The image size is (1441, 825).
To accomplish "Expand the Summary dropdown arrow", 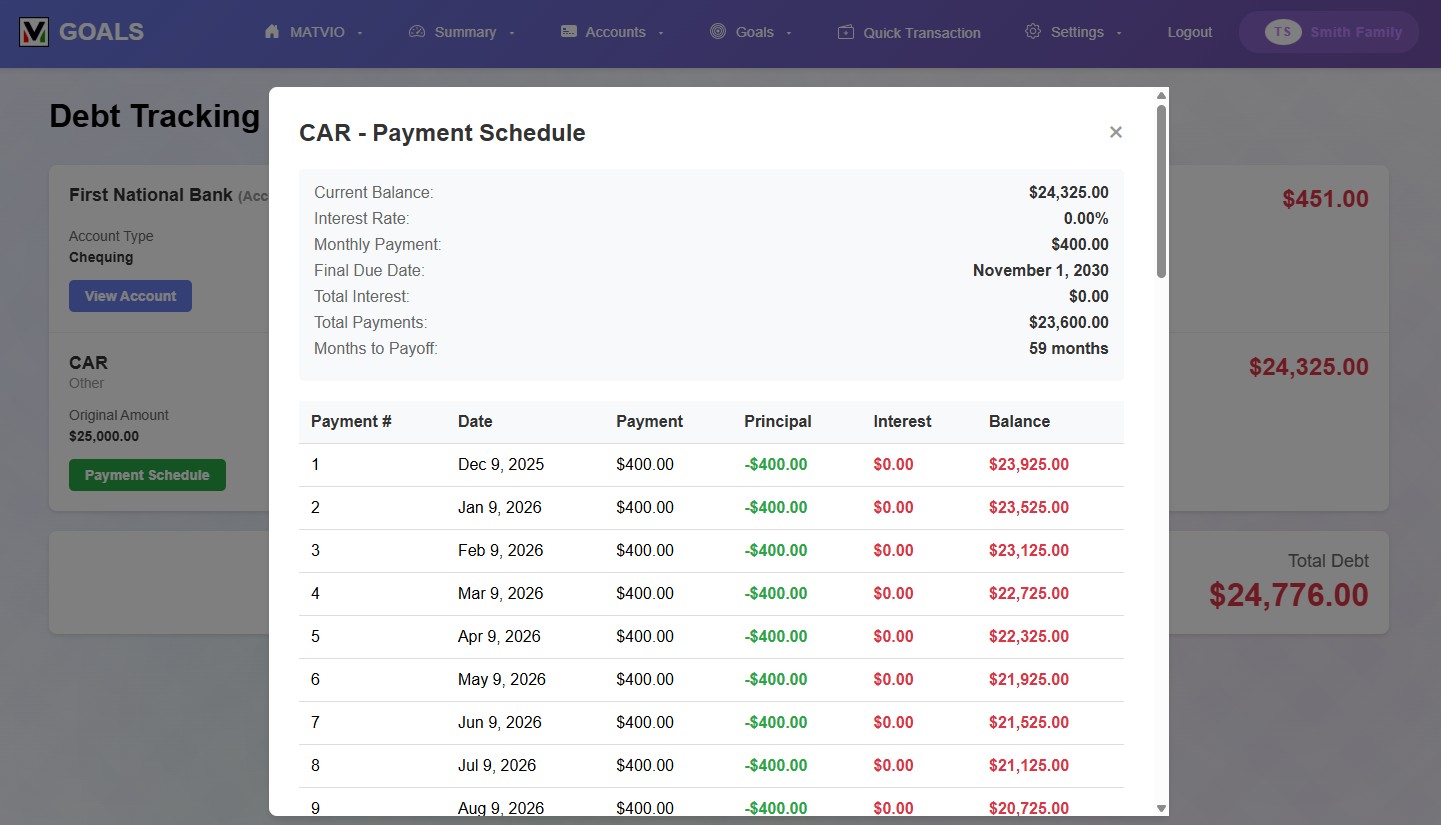I will click(512, 33).
